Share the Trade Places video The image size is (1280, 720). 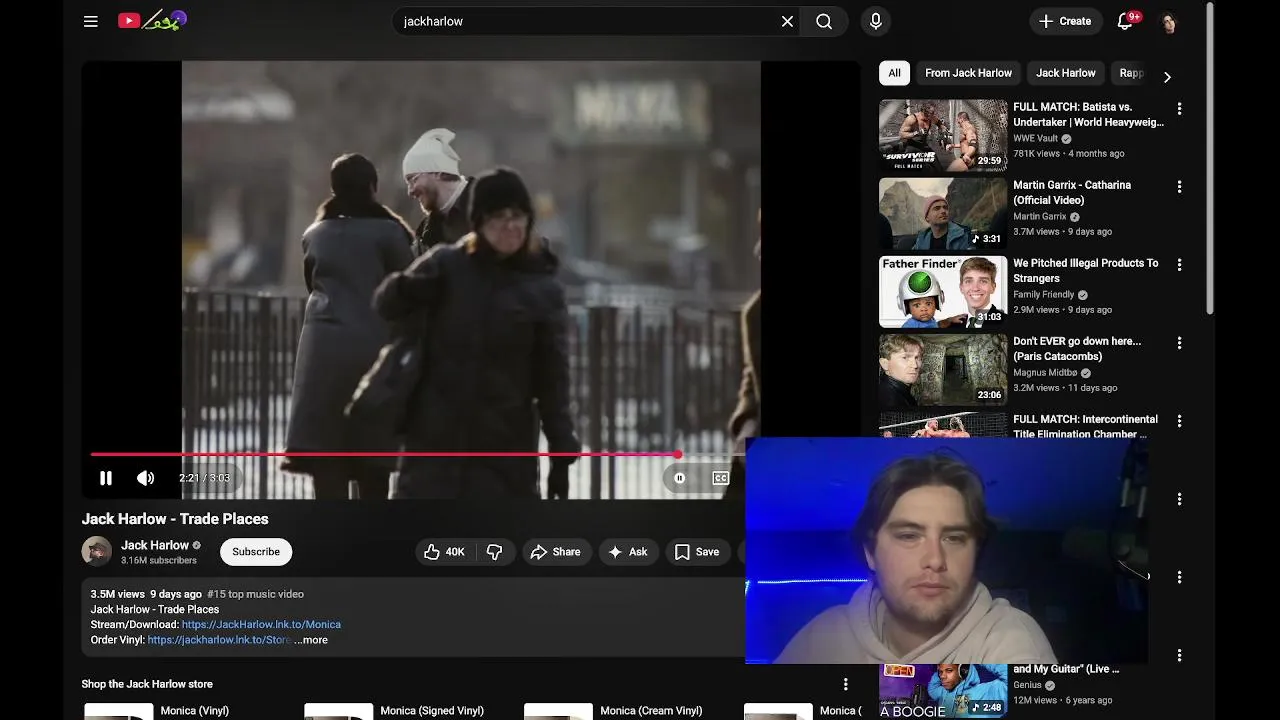(x=555, y=552)
